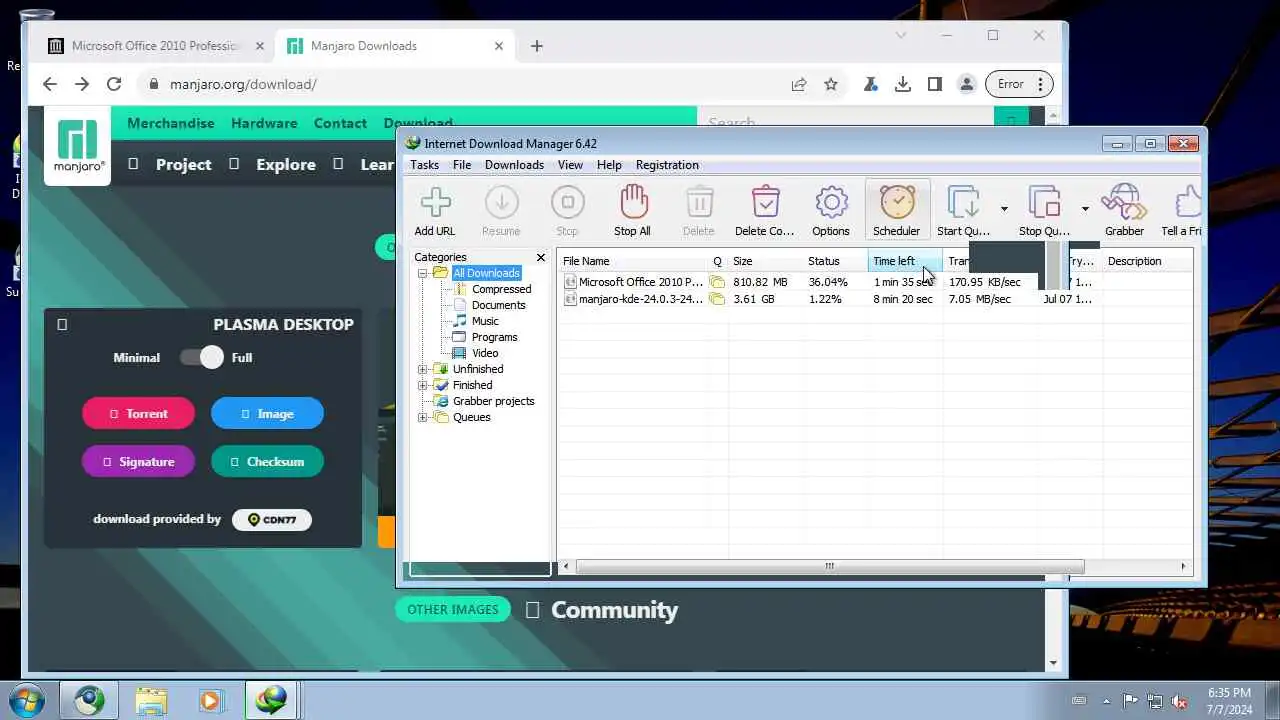1280x720 pixels.
Task: Click the Chrome Error update button
Action: click(1019, 84)
